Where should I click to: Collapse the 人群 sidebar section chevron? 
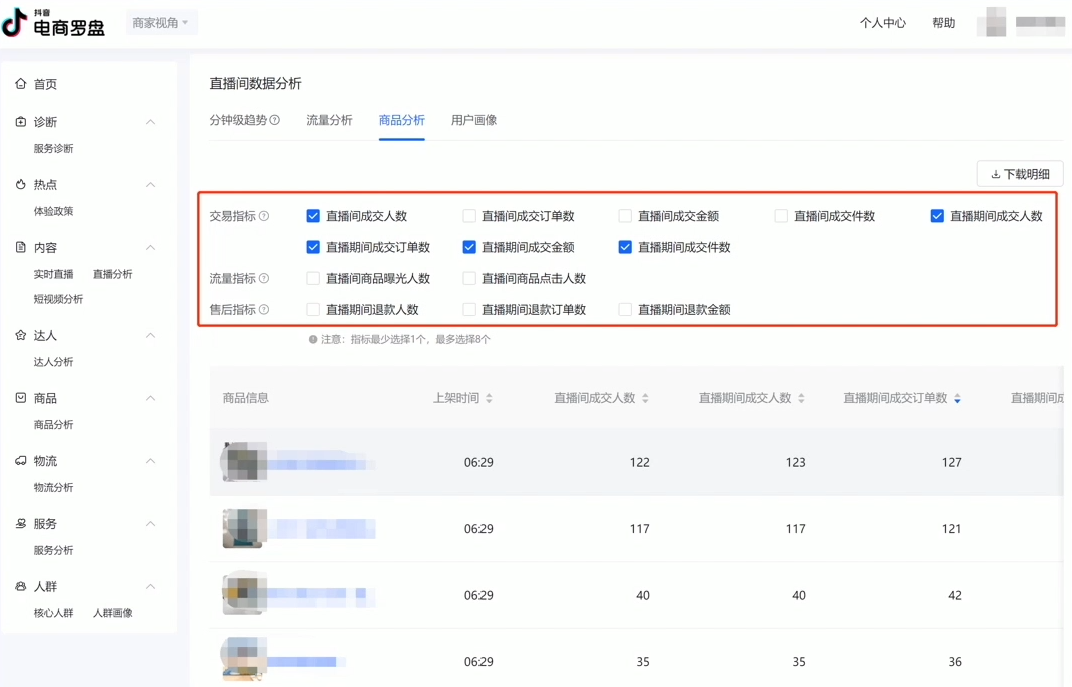[x=150, y=587]
